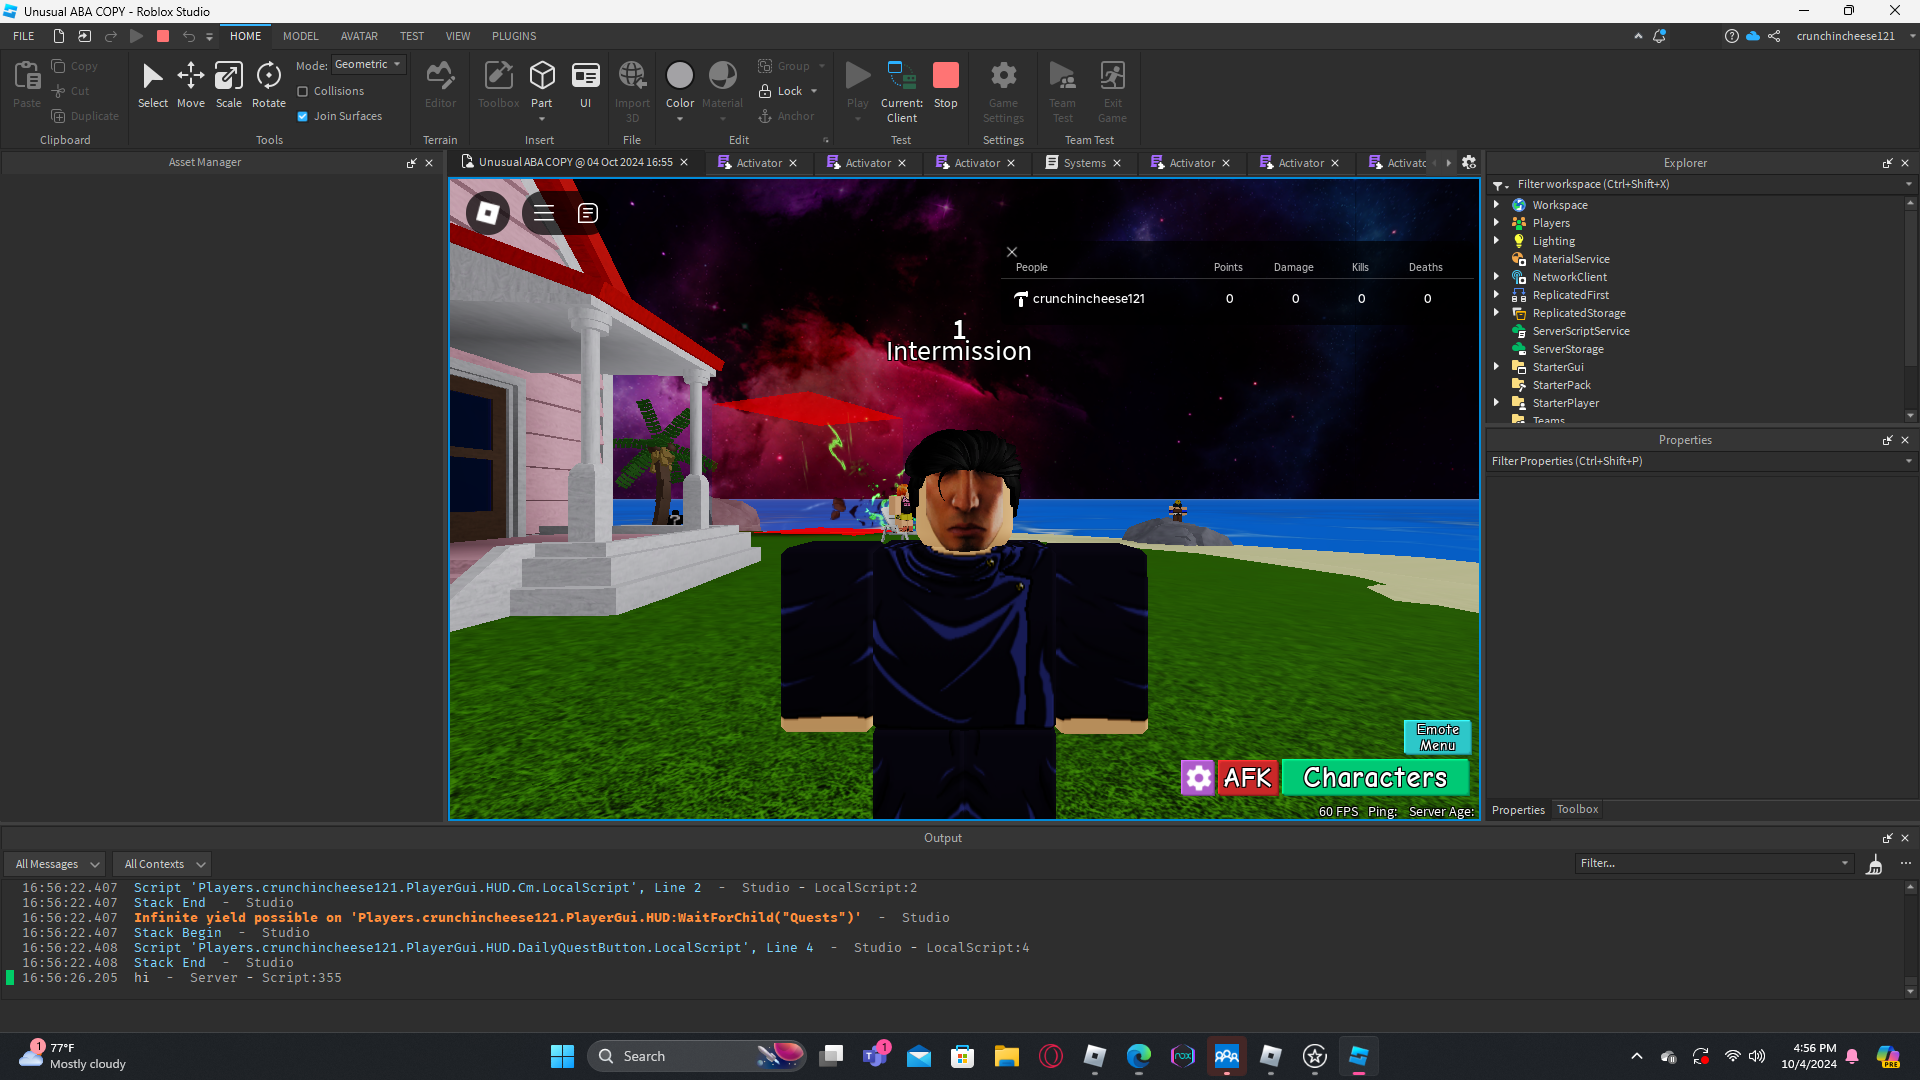Click Current Client view button

click(902, 90)
